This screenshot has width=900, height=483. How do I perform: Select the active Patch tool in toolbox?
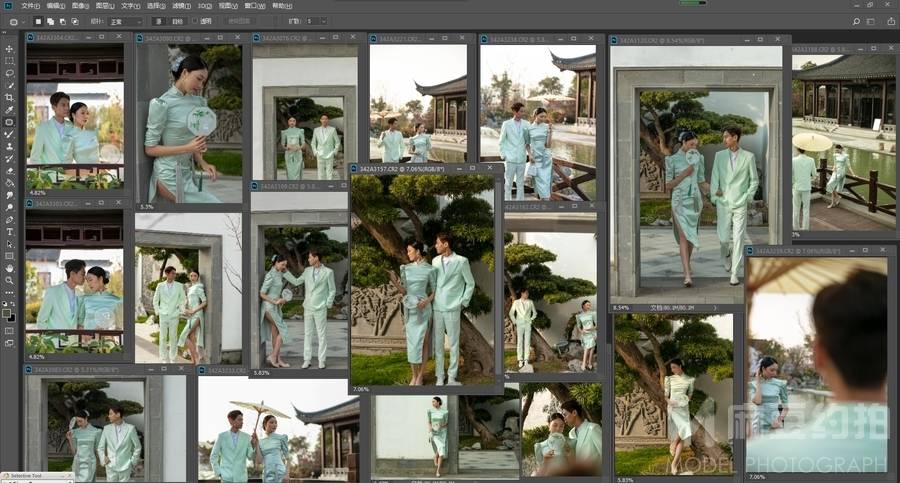coord(9,122)
